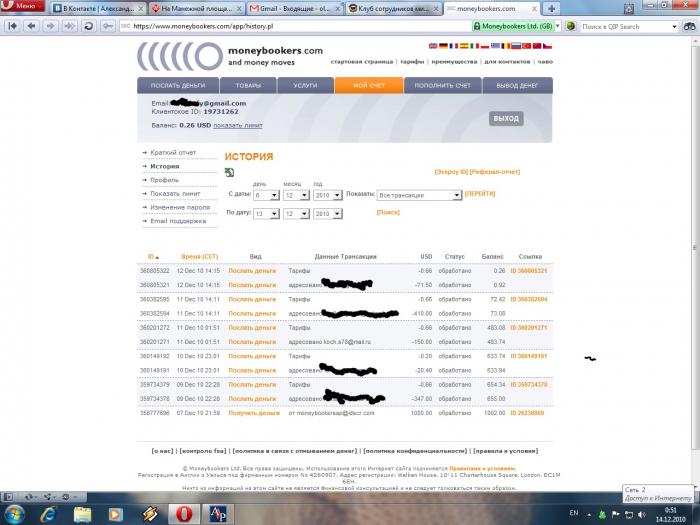This screenshot has height=525, width=700.
Task: Open Internet Explorer from taskbar
Action: tap(48, 514)
